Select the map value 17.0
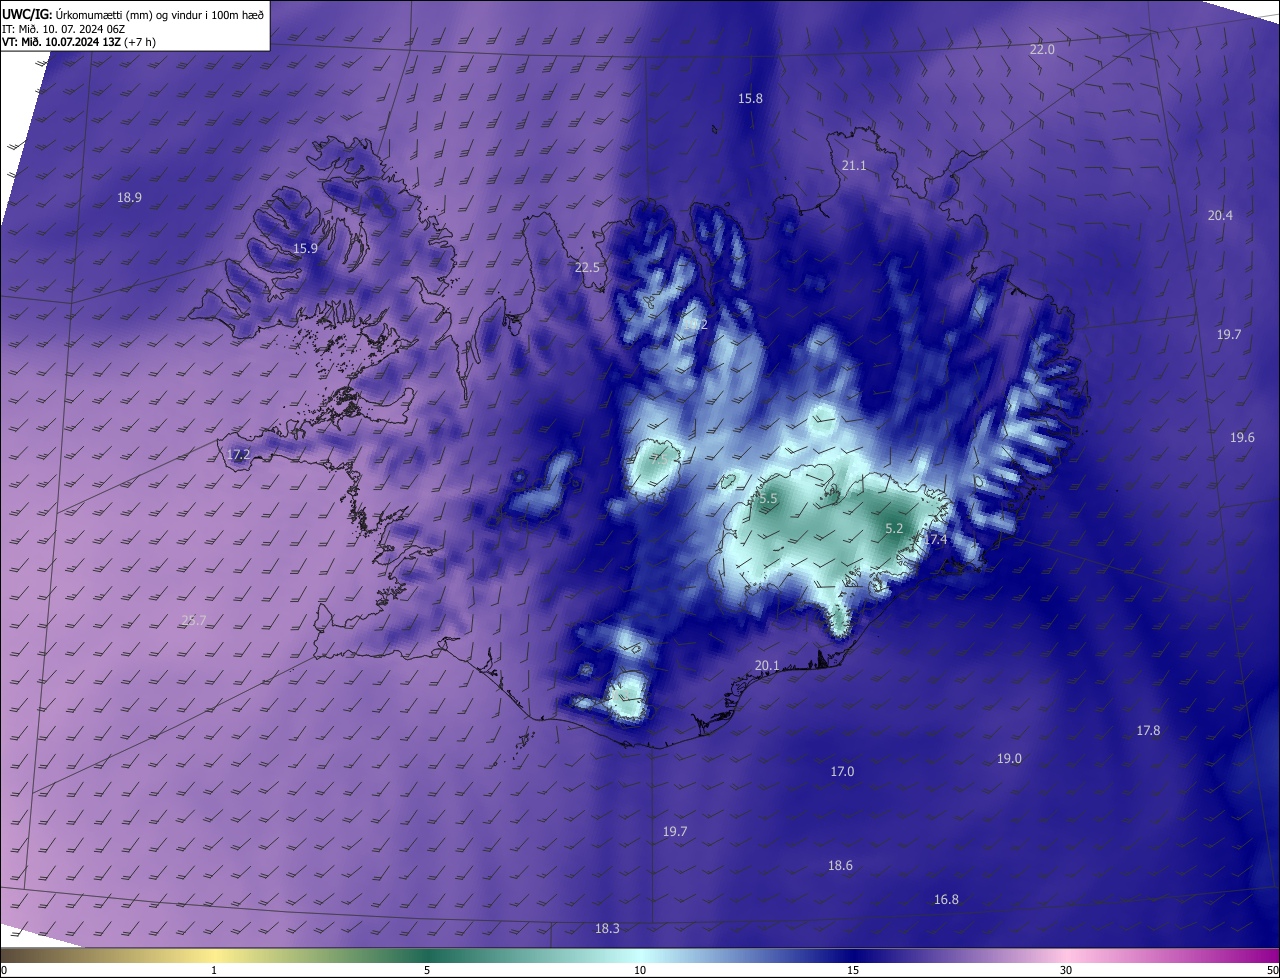 coord(842,771)
